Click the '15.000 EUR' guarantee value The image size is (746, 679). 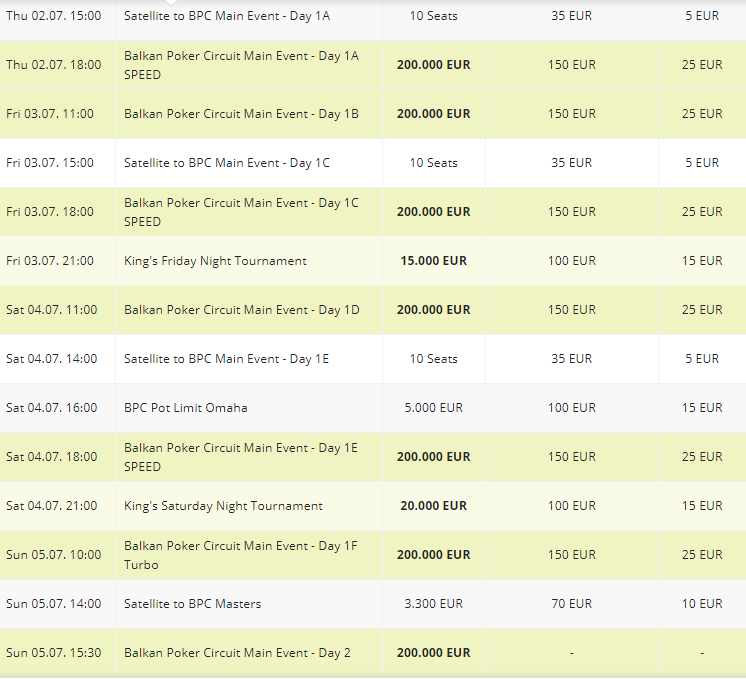433,261
